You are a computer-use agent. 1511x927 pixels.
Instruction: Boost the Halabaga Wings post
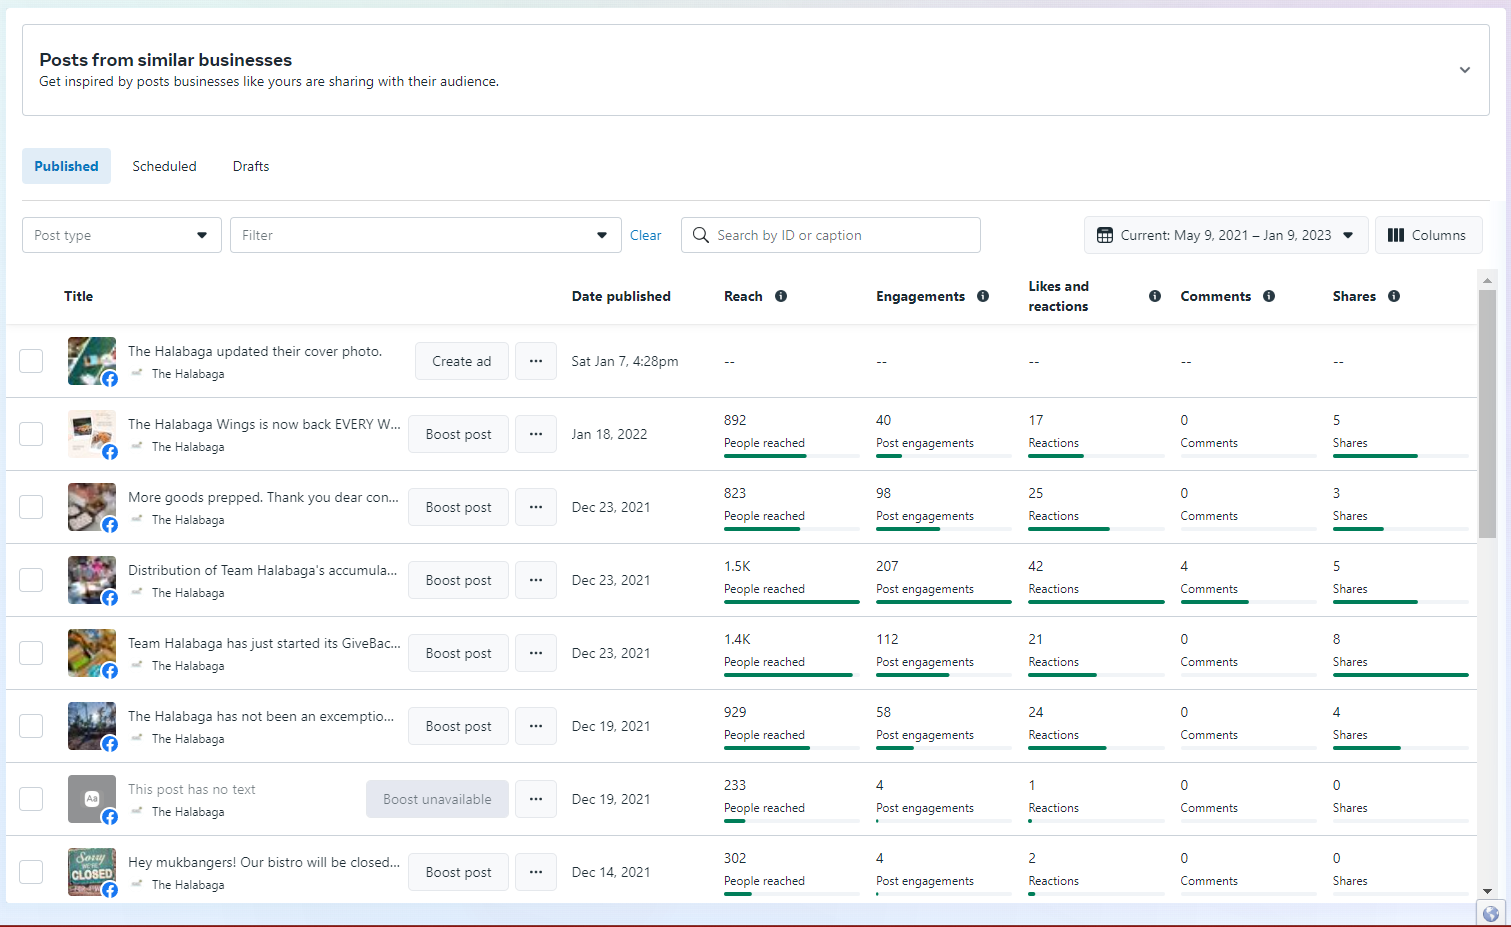click(x=458, y=434)
